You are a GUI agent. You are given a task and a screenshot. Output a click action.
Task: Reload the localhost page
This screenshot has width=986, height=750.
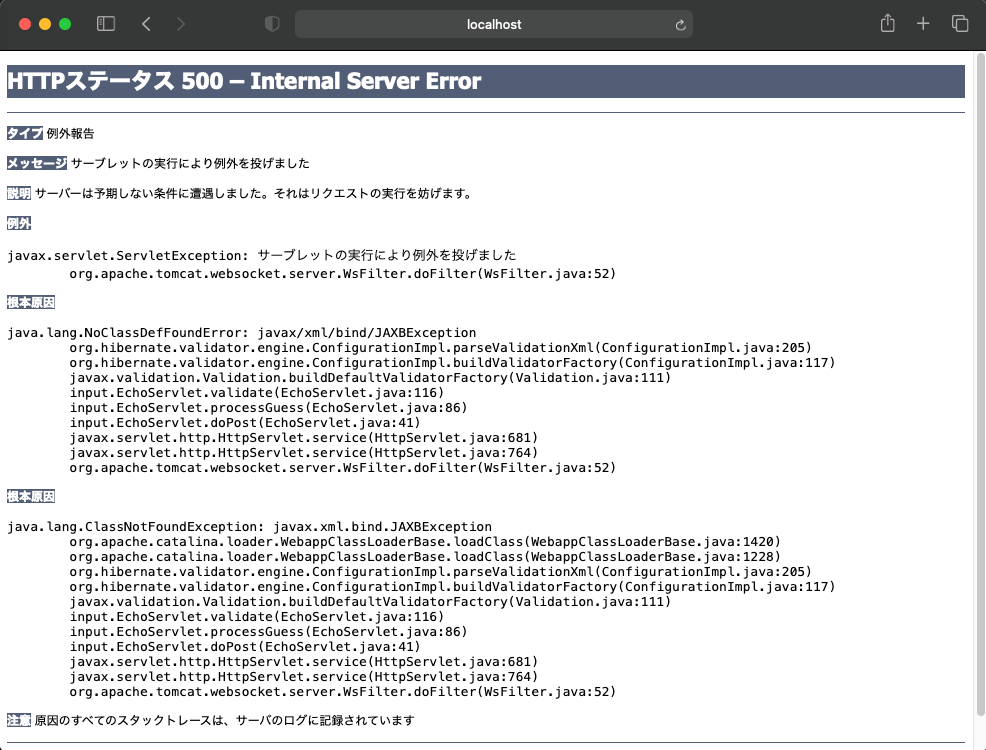pos(678,23)
